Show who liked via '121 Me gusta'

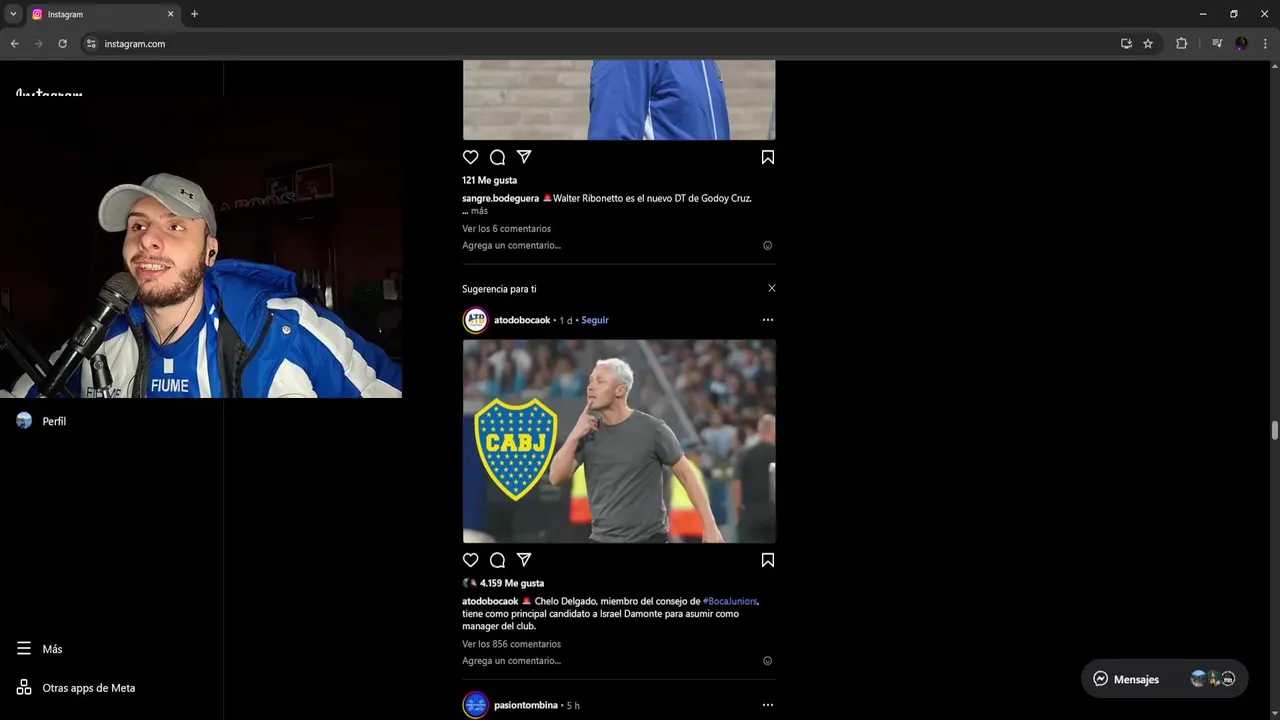pos(489,180)
